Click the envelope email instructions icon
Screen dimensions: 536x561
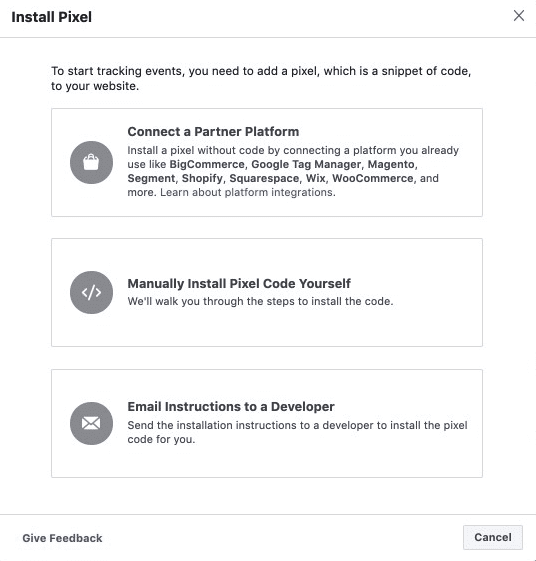(91, 423)
